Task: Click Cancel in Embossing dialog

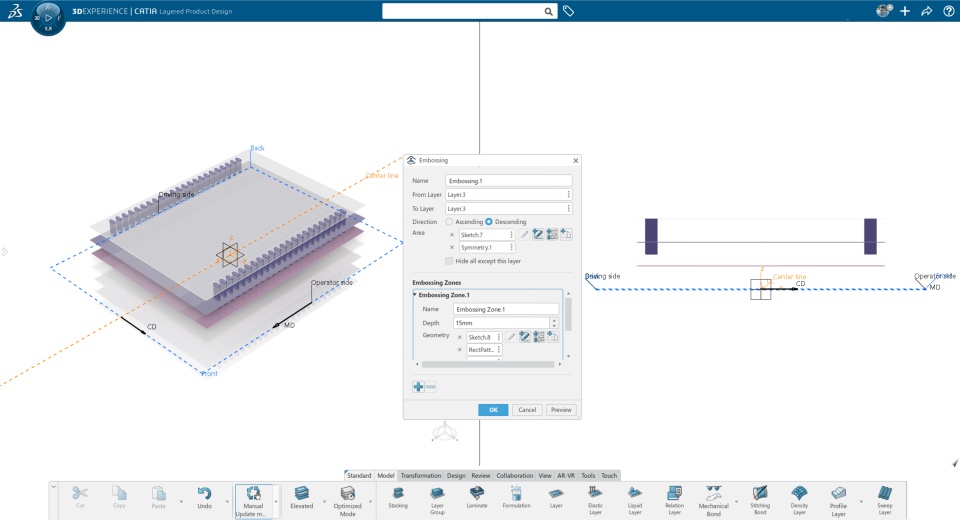Action: (527, 410)
